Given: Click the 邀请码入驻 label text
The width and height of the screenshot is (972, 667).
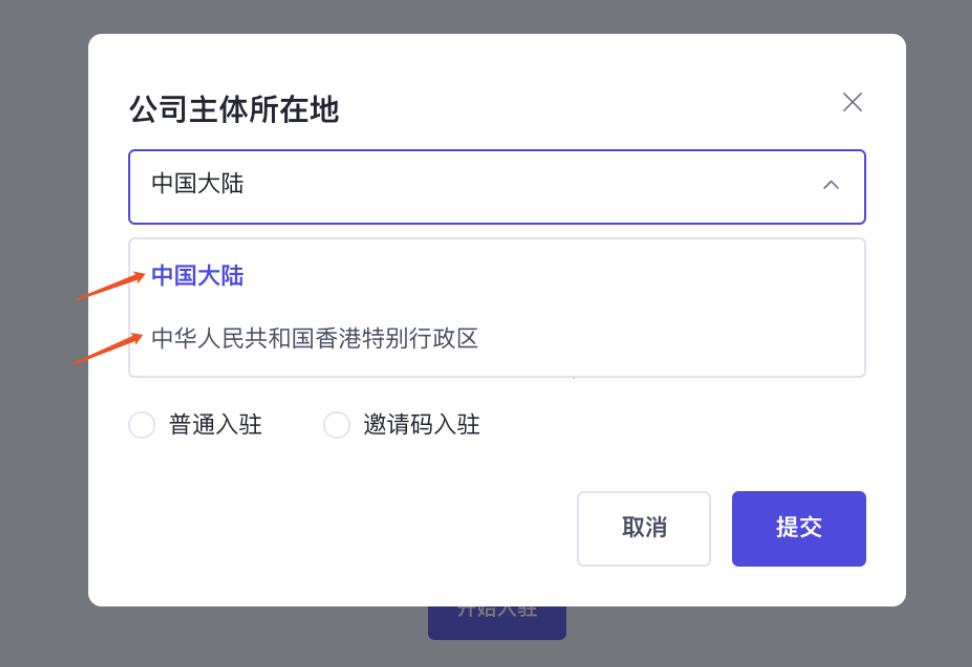Looking at the screenshot, I should pos(421,425).
